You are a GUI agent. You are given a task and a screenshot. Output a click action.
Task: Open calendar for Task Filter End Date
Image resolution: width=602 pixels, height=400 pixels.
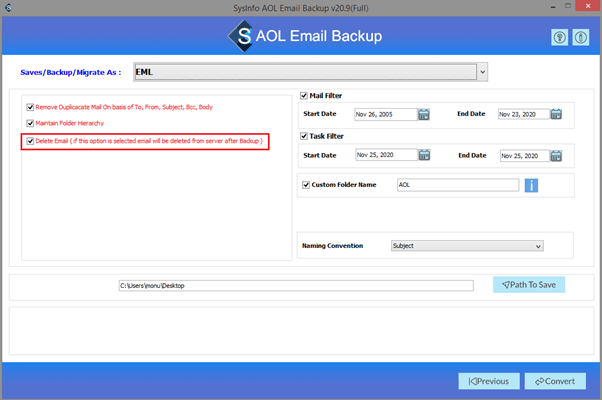click(556, 156)
